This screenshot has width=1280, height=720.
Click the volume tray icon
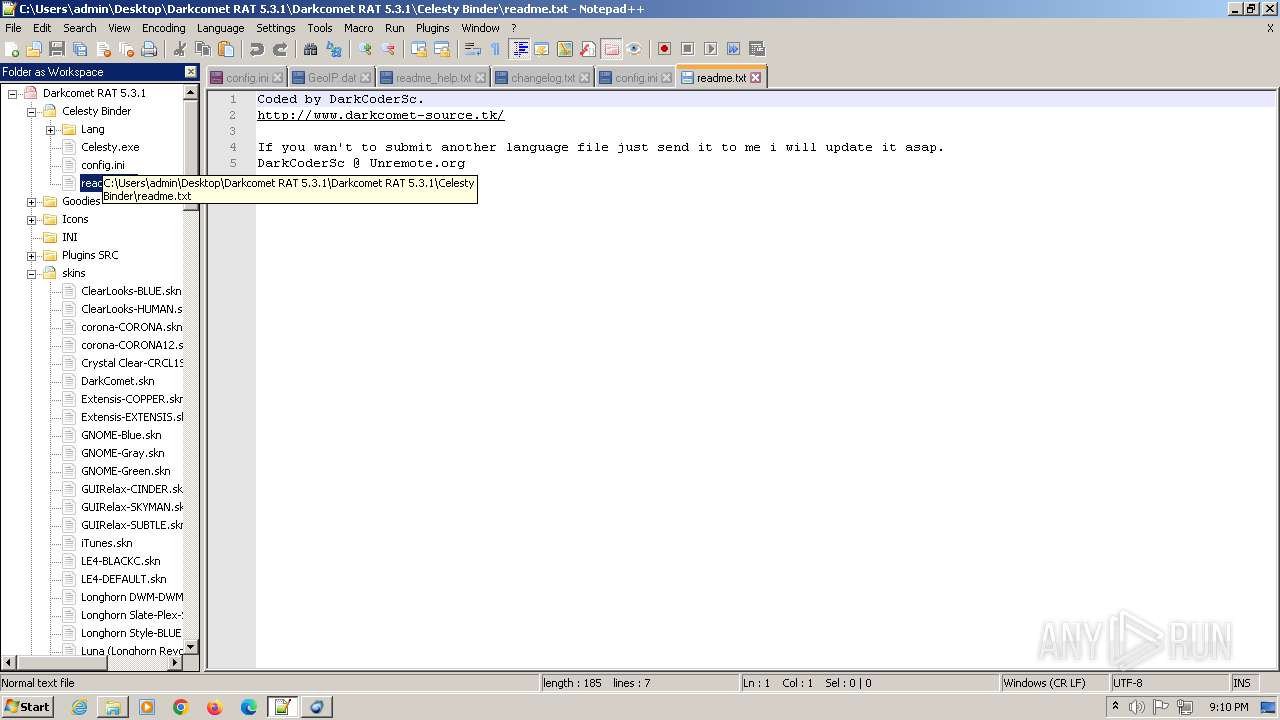pyautogui.click(x=1136, y=707)
